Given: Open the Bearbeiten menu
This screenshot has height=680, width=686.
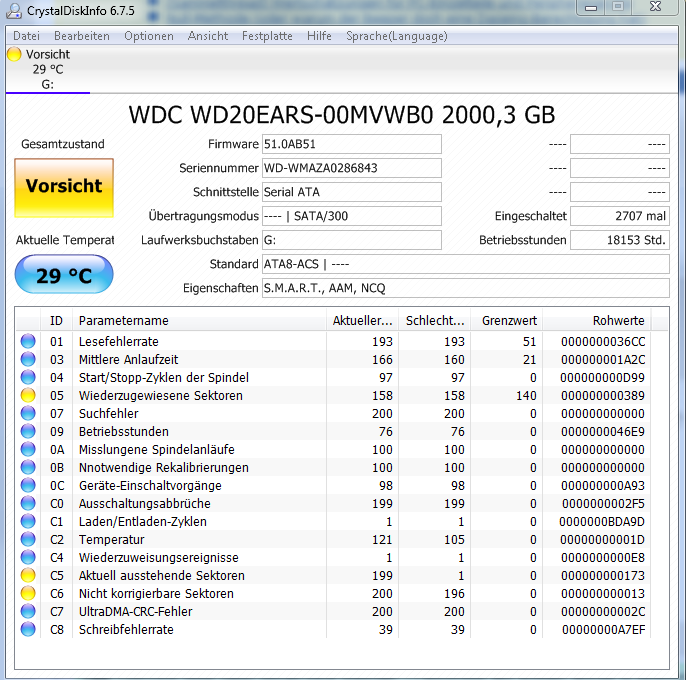Looking at the screenshot, I should click(x=82, y=36).
